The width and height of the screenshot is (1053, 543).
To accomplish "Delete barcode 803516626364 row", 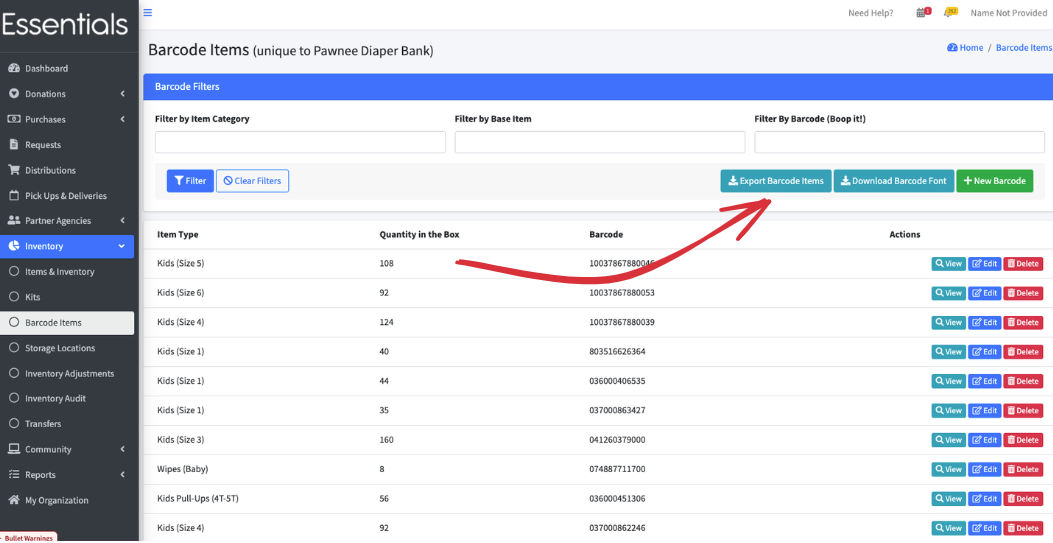I will coord(1023,352).
